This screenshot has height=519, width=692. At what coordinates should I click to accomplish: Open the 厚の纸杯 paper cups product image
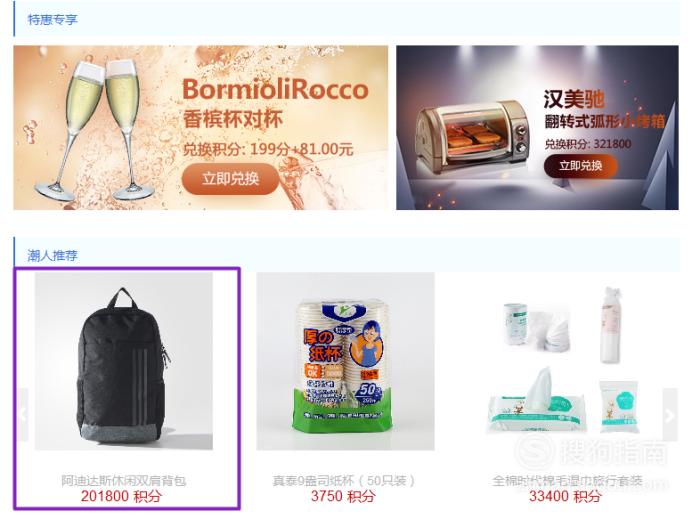coord(345,361)
